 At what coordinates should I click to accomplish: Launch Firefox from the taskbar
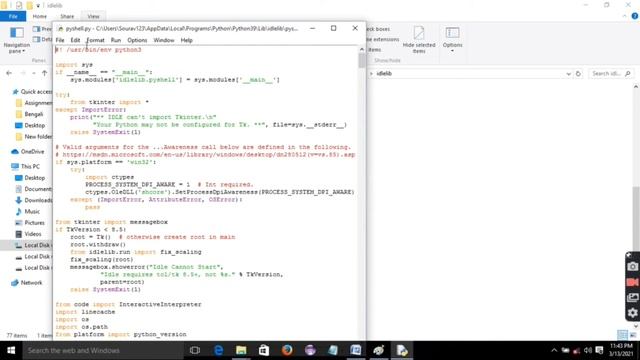[x=287, y=350]
